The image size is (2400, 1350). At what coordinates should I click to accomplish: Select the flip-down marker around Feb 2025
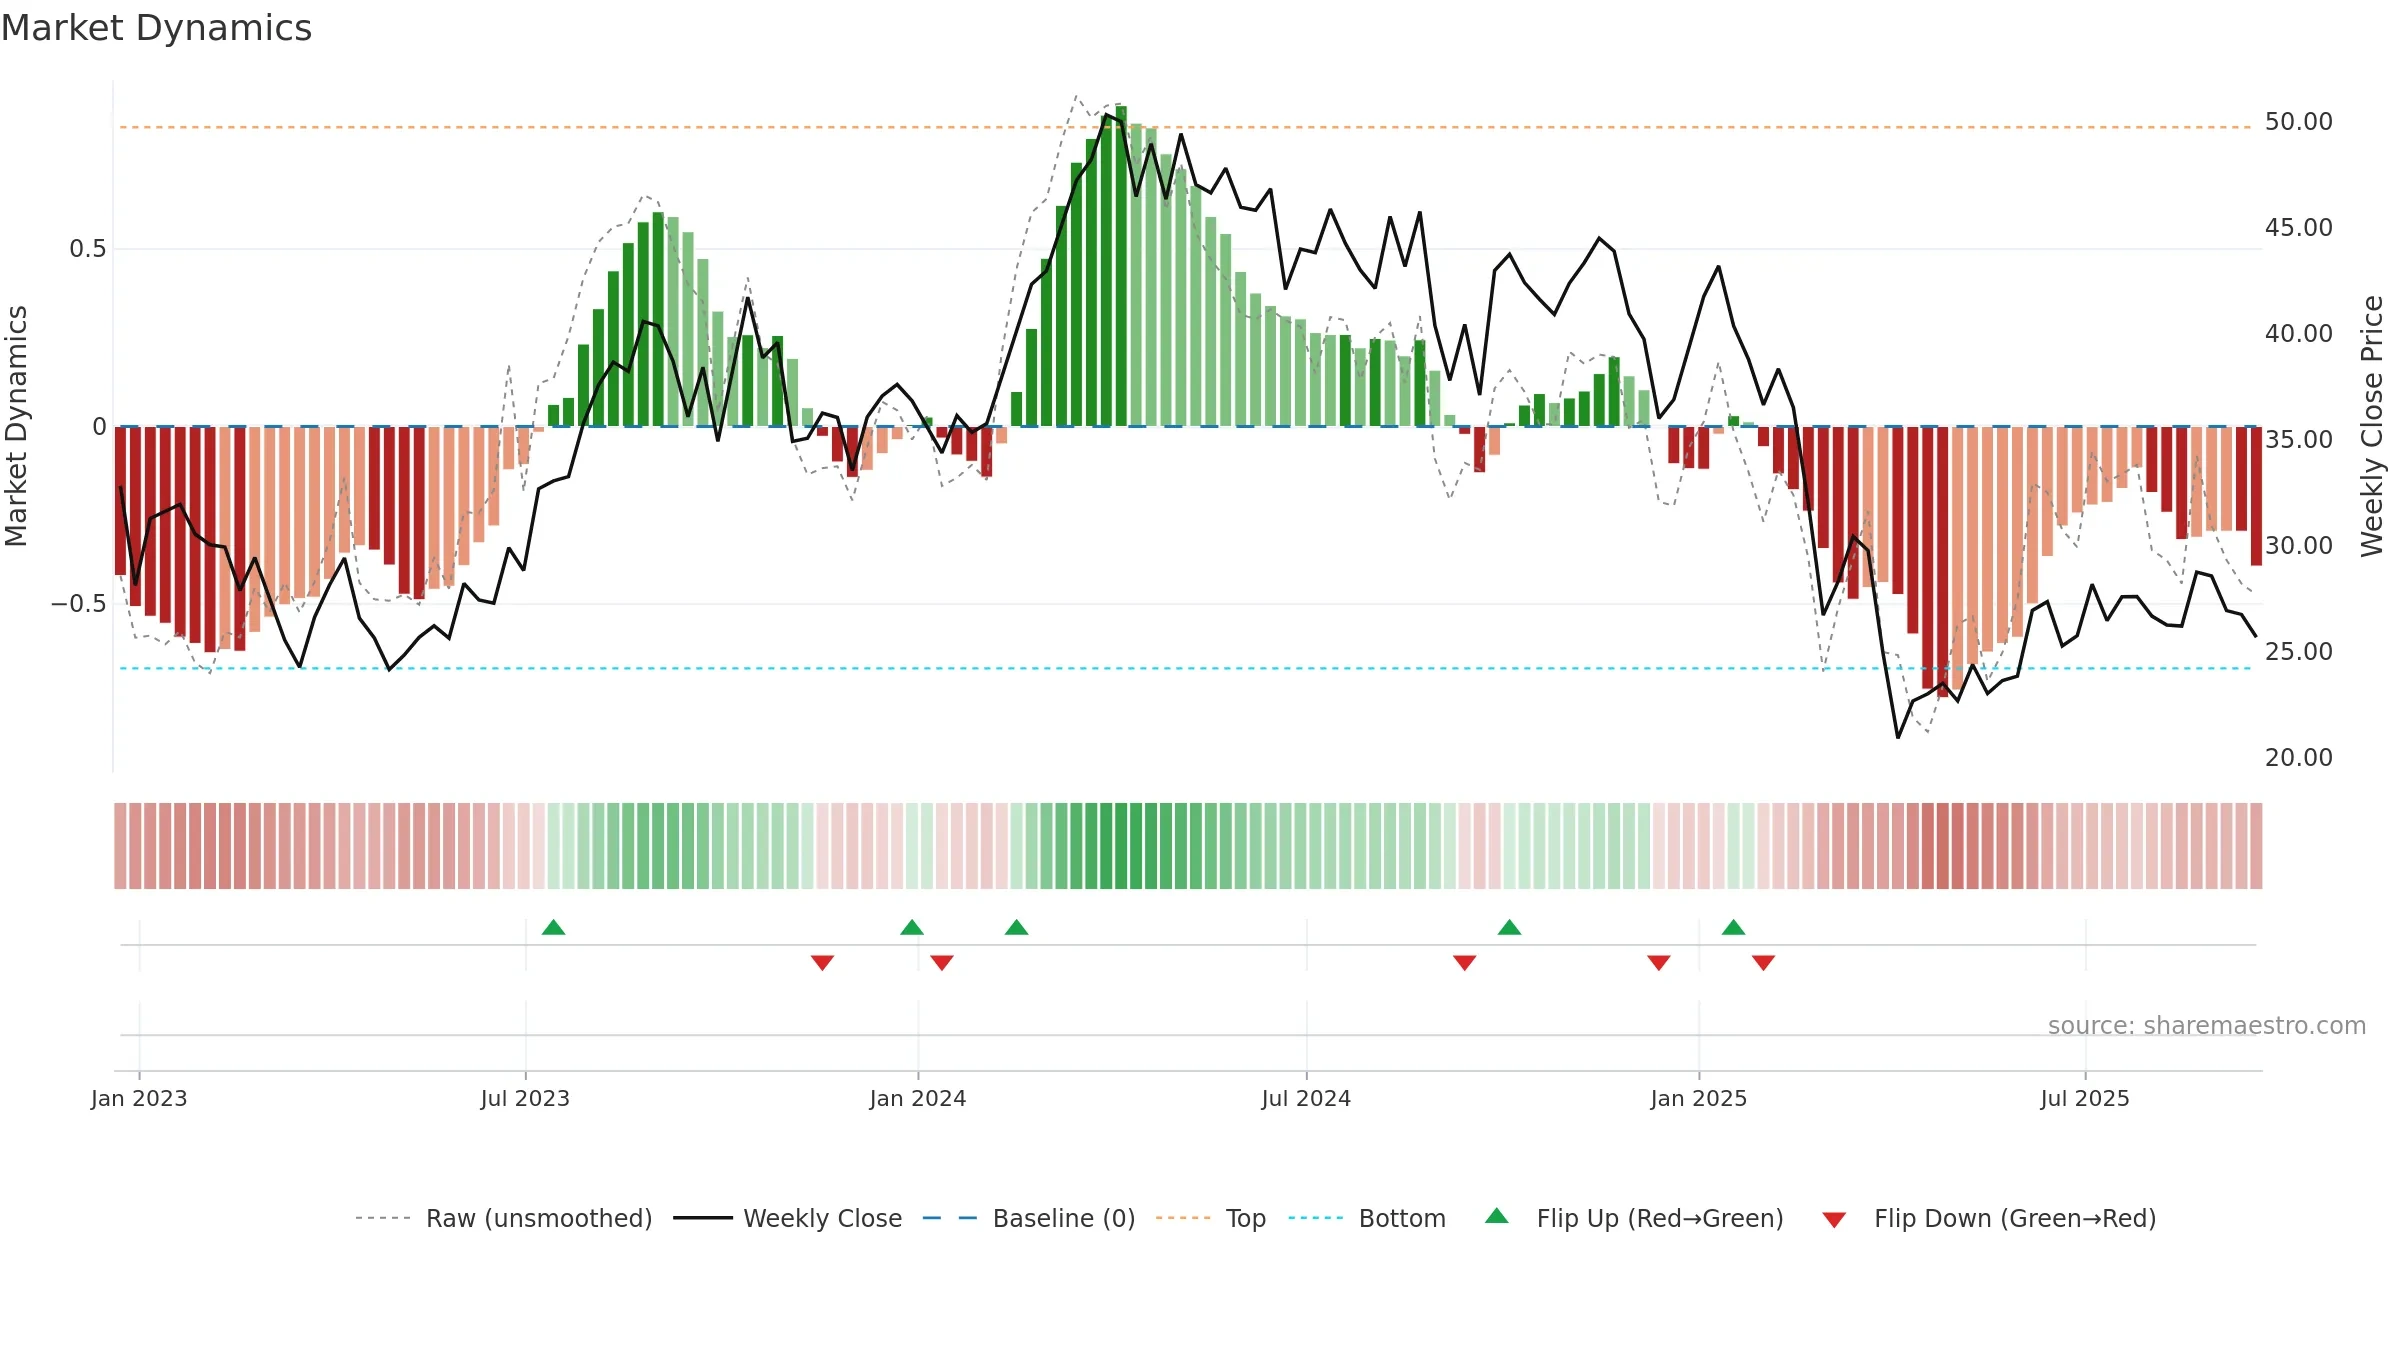[x=1763, y=962]
